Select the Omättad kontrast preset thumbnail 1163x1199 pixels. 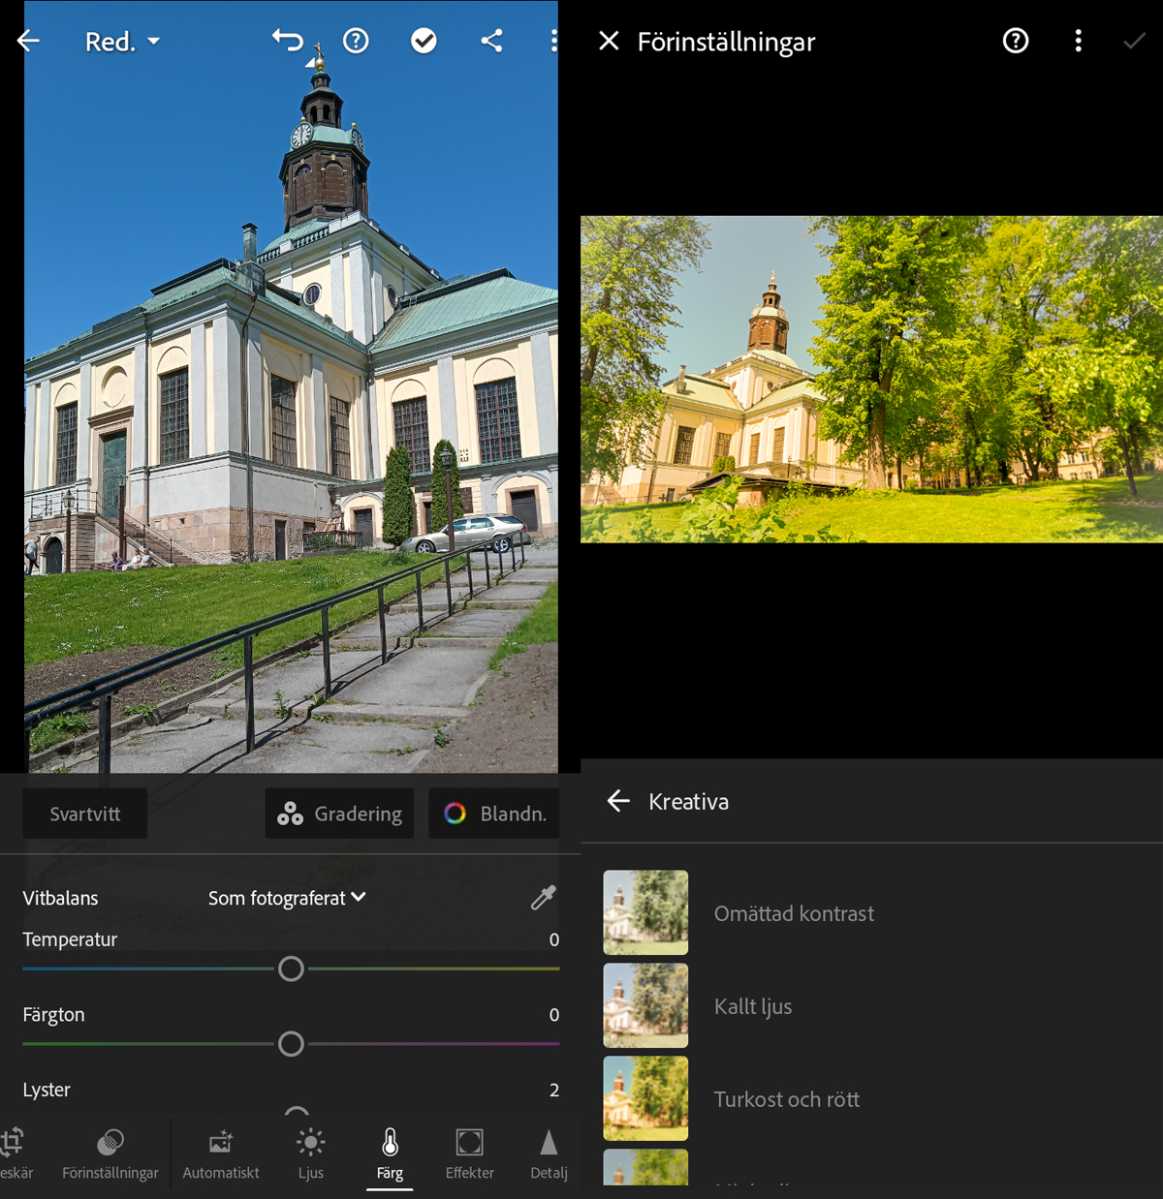click(x=645, y=912)
